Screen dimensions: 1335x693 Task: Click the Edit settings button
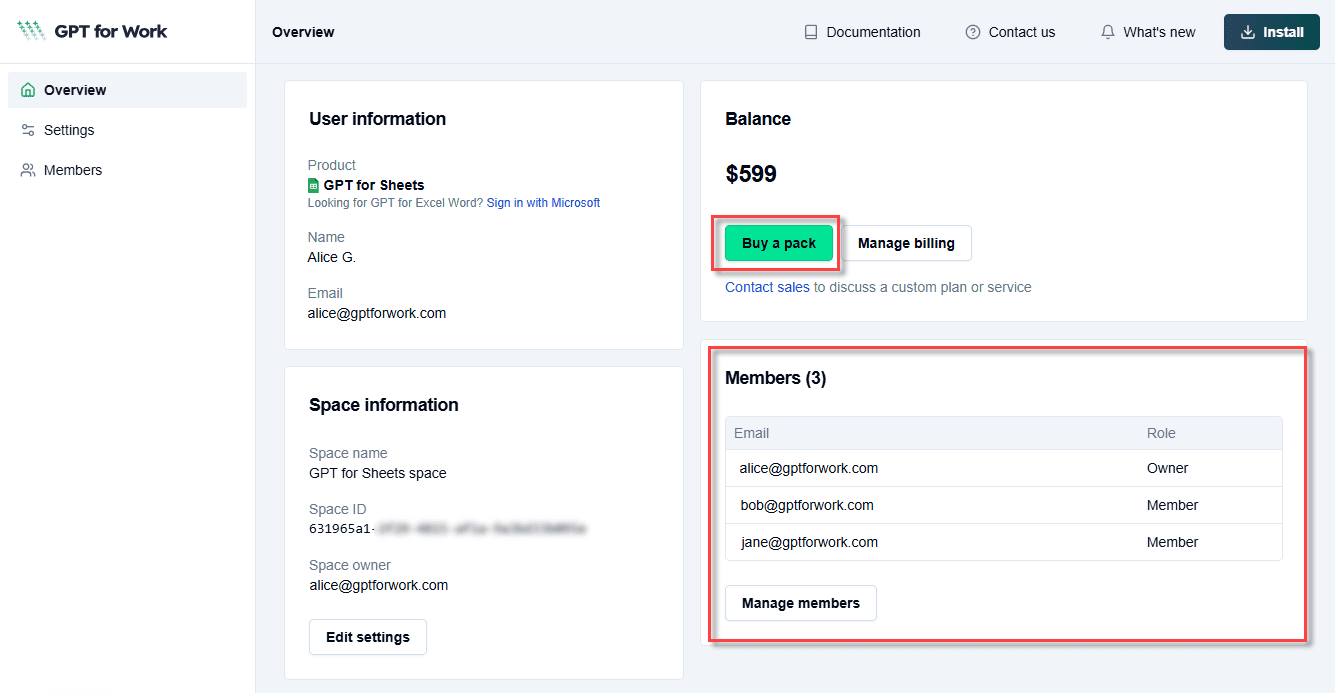pyautogui.click(x=368, y=637)
